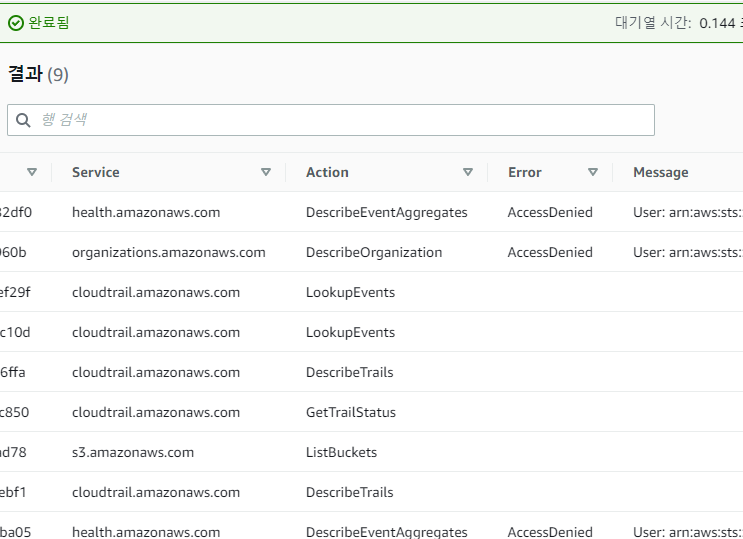Click the ID cell ending c850
Image resolution: width=743 pixels, height=539 pixels.
[x=15, y=412]
